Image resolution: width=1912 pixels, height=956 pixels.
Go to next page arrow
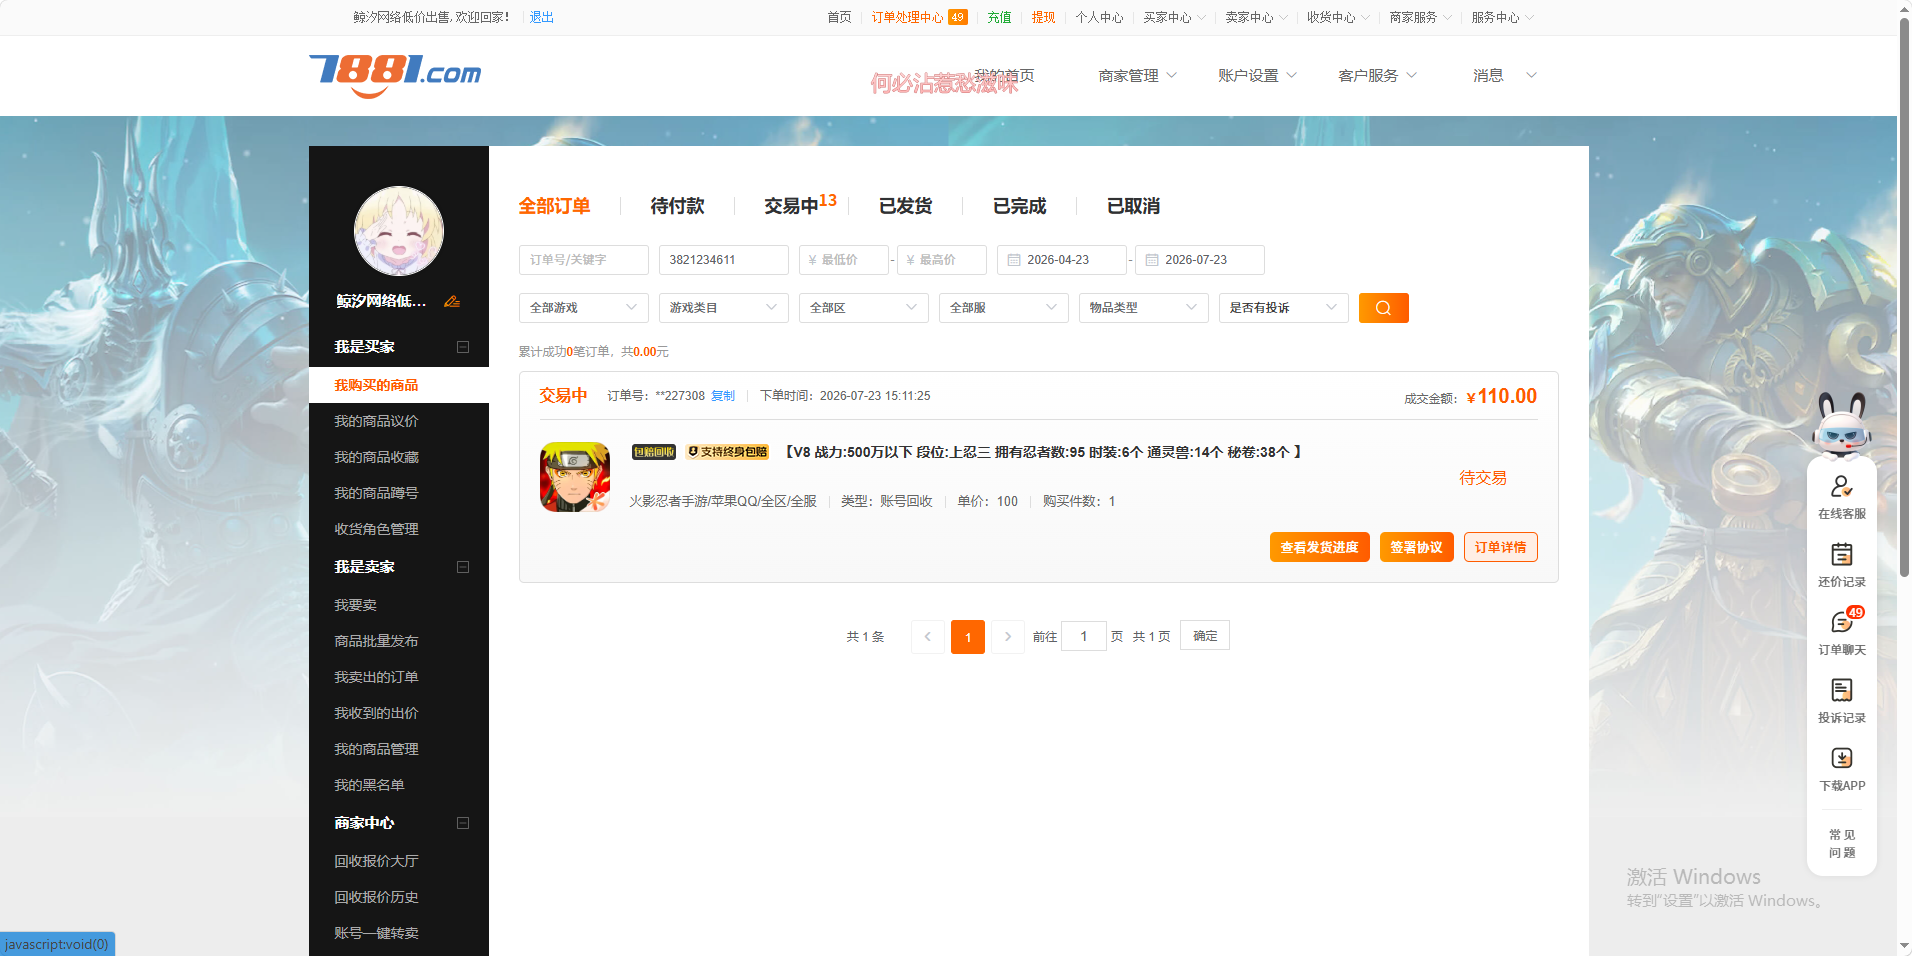click(1008, 637)
